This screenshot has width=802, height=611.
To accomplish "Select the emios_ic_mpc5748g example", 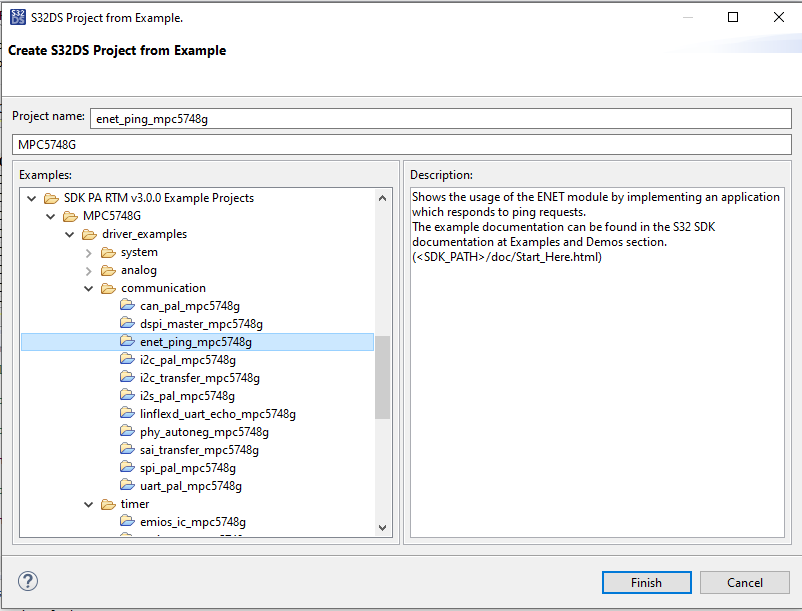I will (193, 522).
